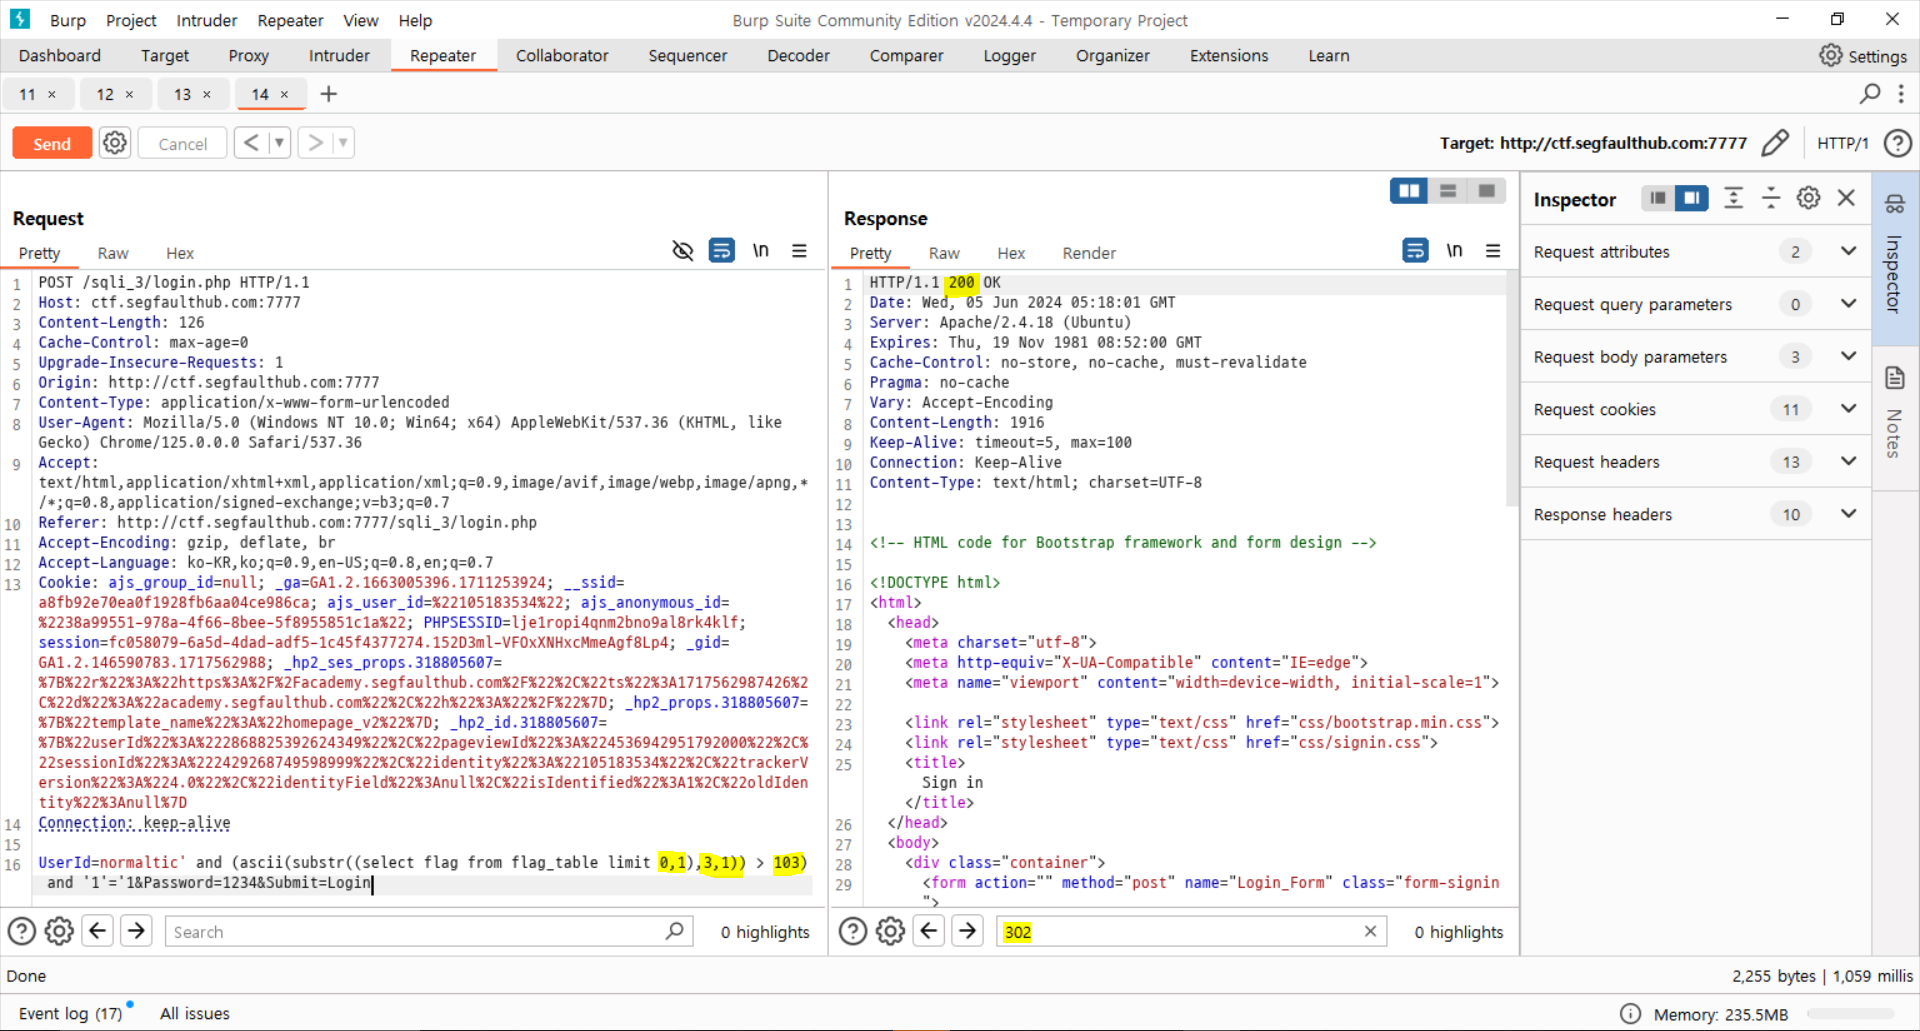The image size is (1920, 1031).
Task: Switch response view to Render tab
Action: 1089,253
